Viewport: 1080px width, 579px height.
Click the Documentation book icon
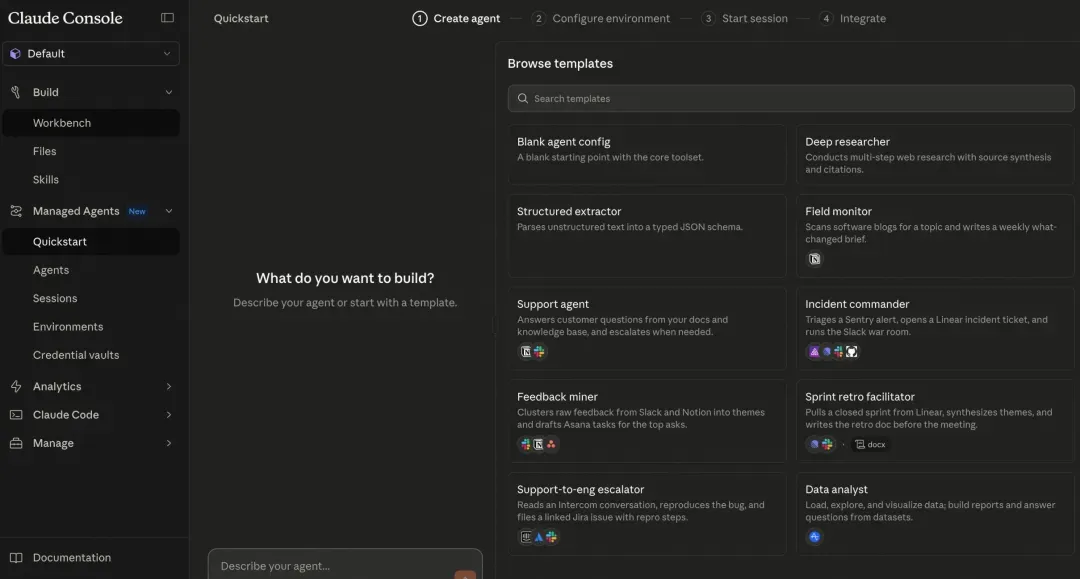(16, 558)
